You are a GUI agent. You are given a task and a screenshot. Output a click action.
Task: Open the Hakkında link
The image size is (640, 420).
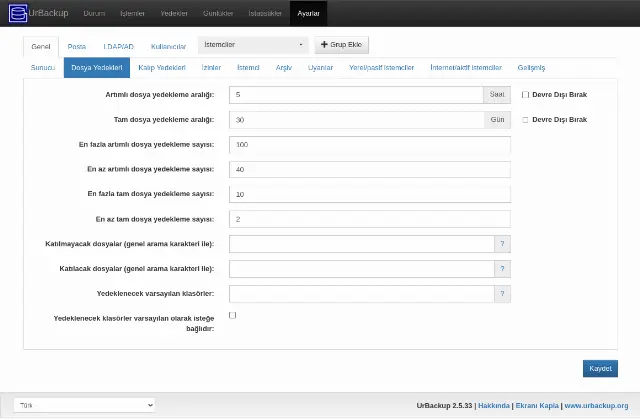pyautogui.click(x=494, y=406)
